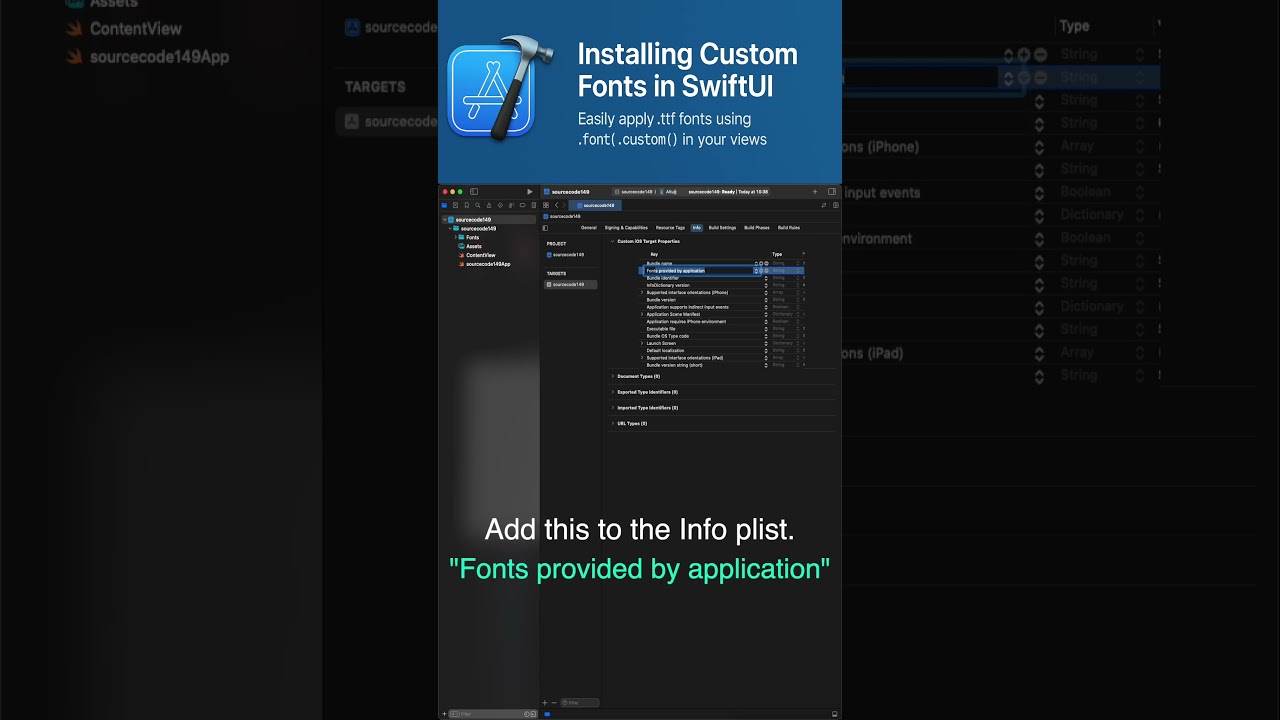Open the Find navigator magnifier icon
This screenshot has width=1280, height=720.
(478, 205)
